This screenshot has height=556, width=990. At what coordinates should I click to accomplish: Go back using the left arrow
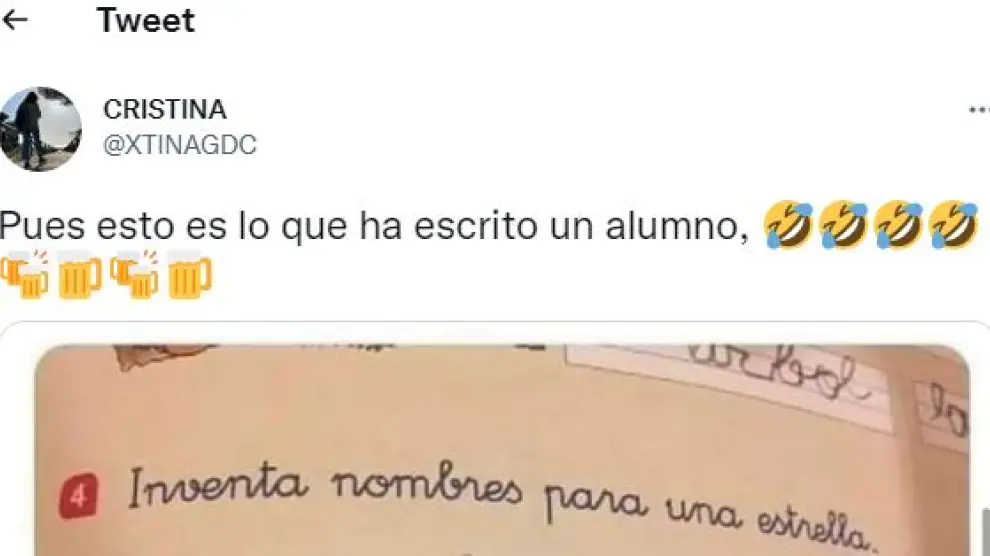pos(15,20)
